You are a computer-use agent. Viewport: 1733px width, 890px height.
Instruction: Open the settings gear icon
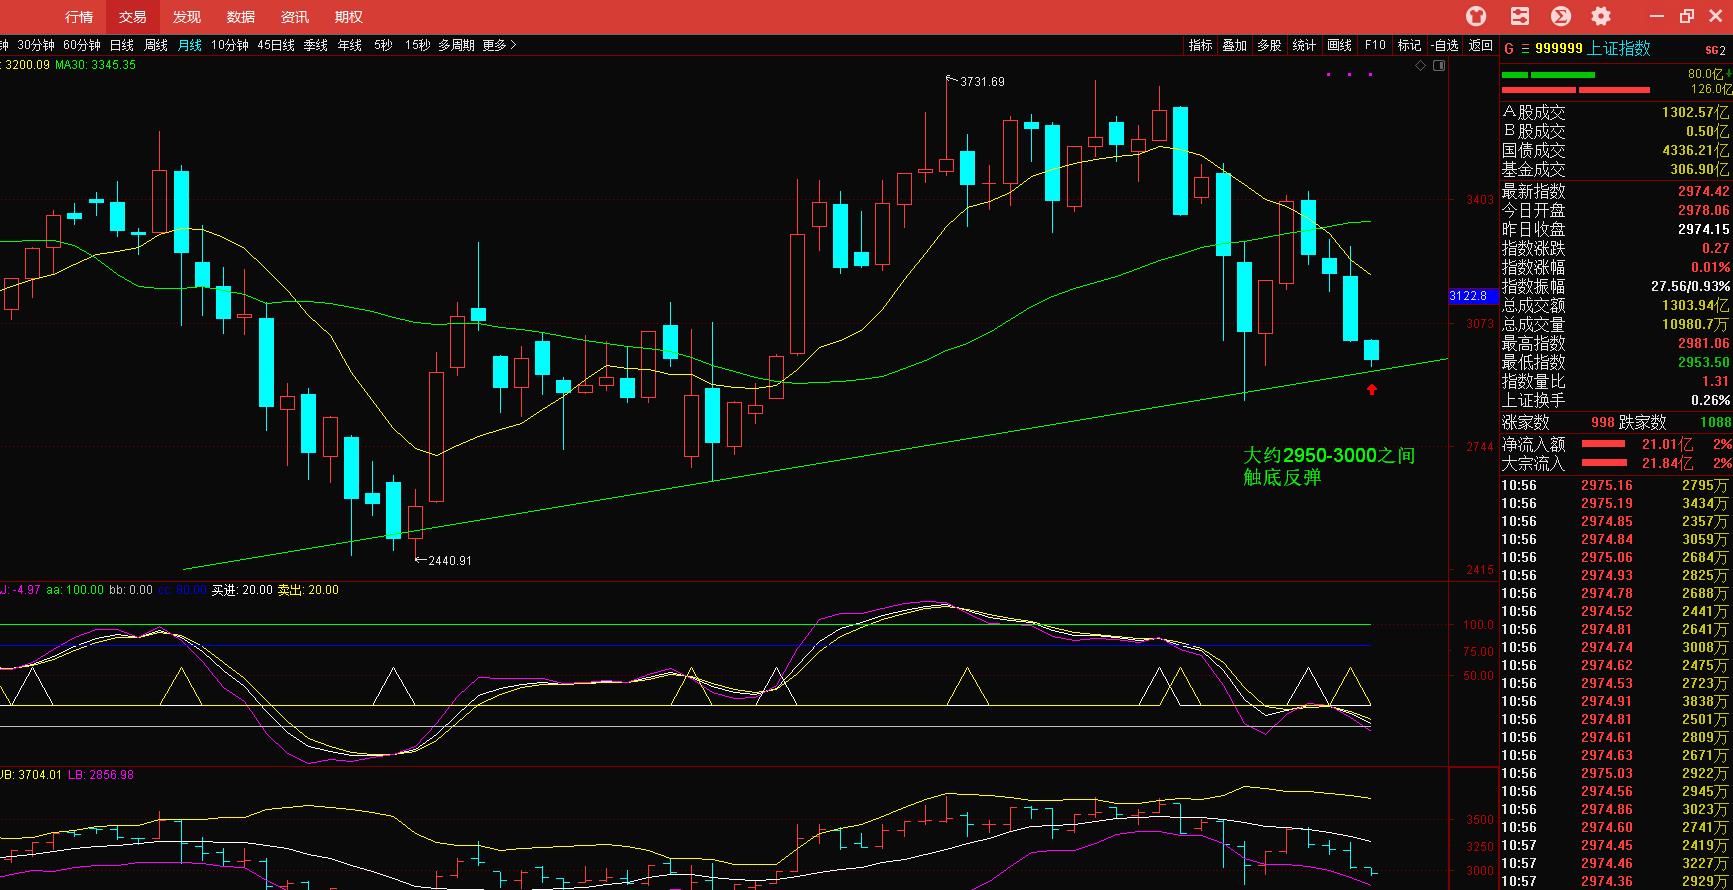(x=1601, y=16)
